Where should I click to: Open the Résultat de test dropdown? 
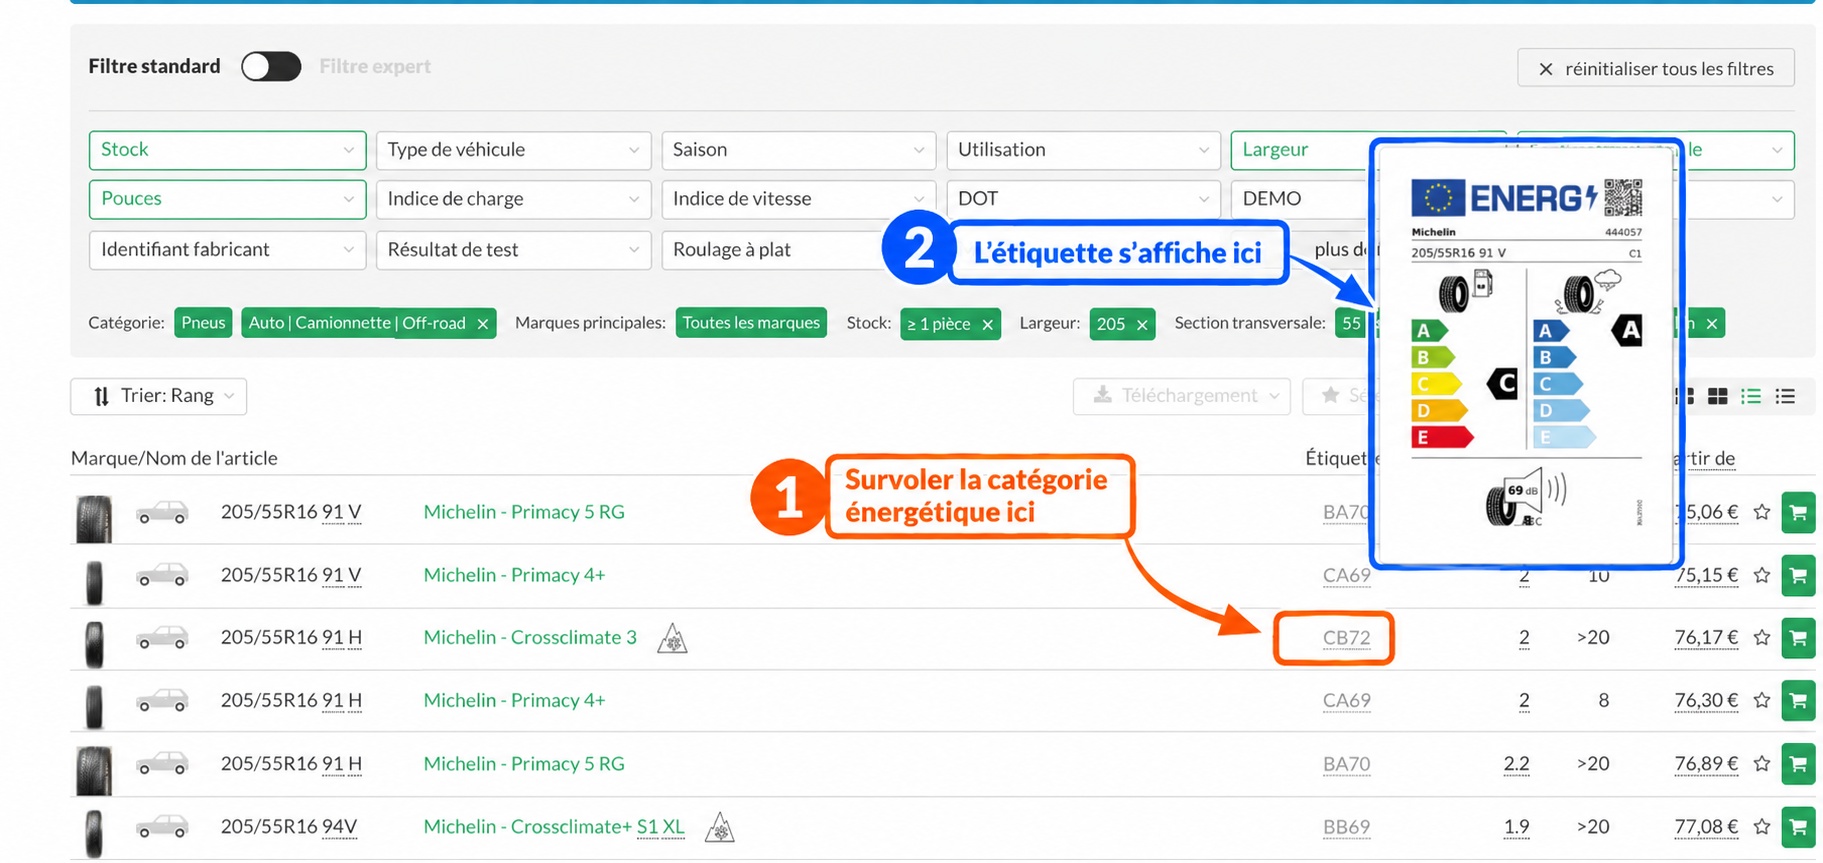point(513,250)
